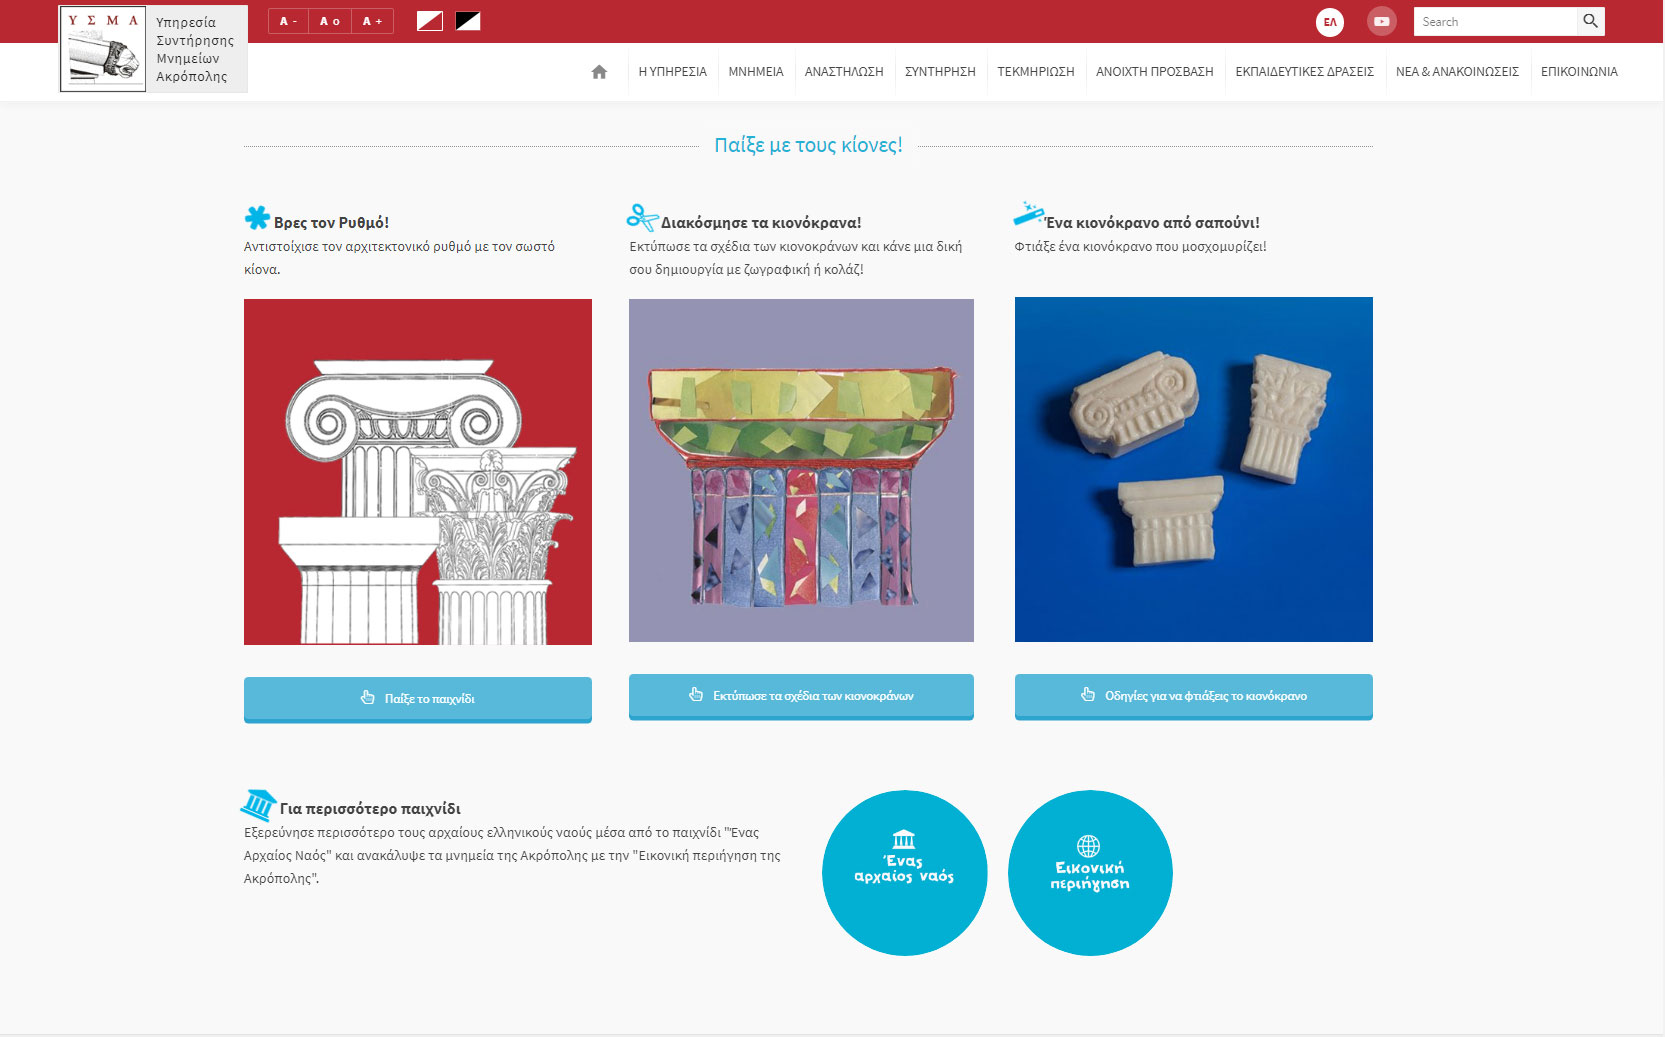Open the 'Ένας αρχαίος ναός' circle
The width and height of the screenshot is (1665, 1037).
coord(904,872)
